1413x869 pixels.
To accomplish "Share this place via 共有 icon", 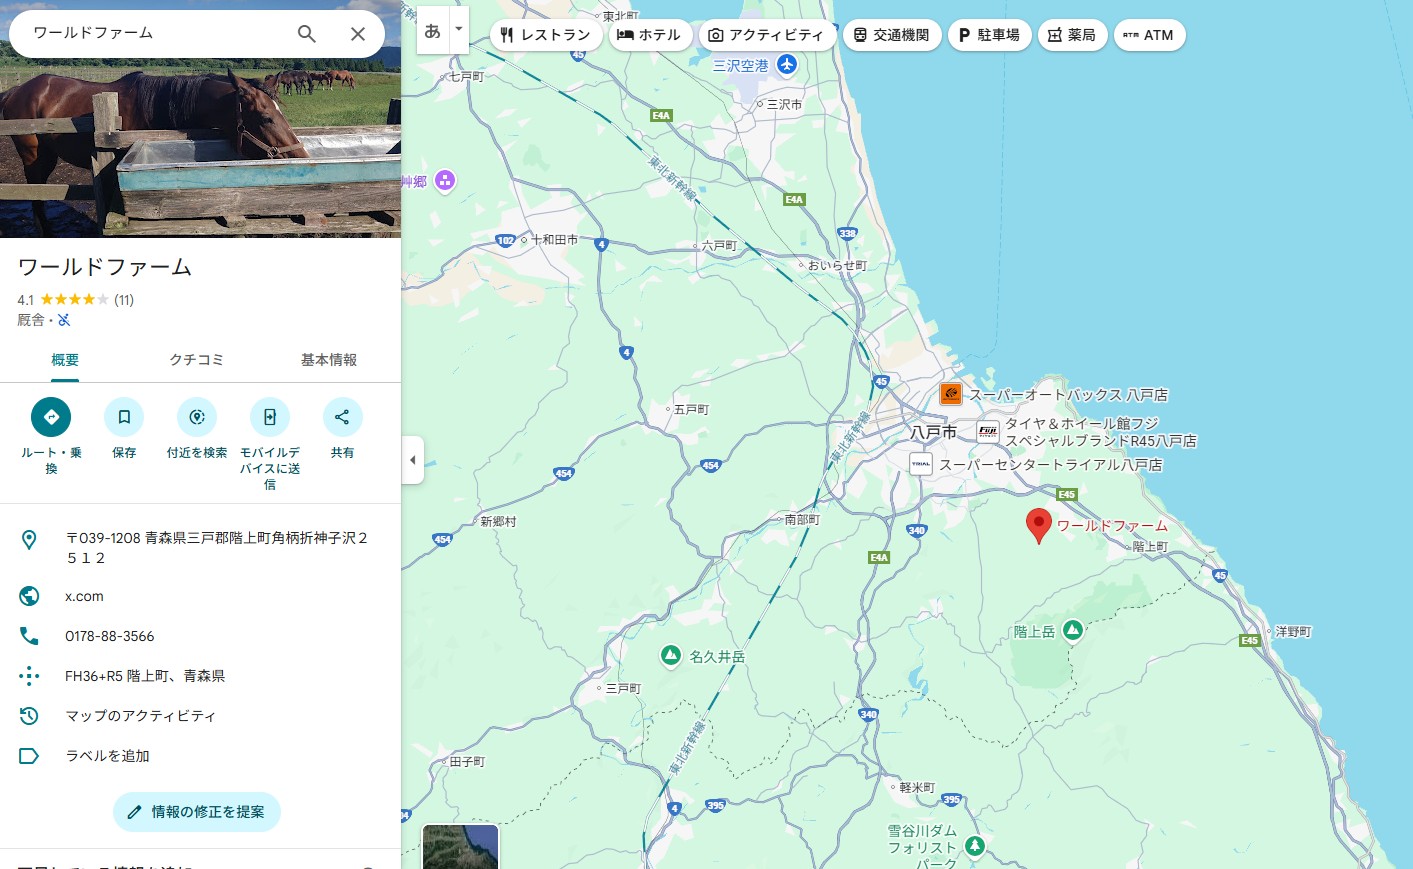I will pyautogui.click(x=342, y=417).
